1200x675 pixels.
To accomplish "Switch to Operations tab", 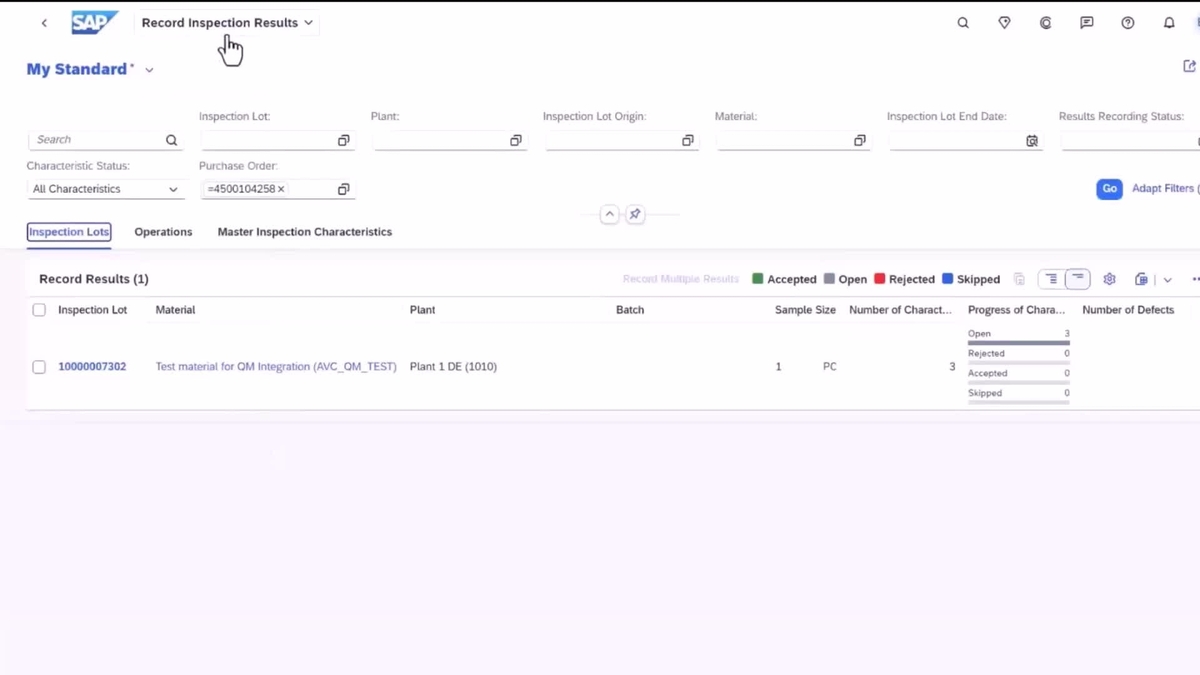I will click(x=163, y=232).
